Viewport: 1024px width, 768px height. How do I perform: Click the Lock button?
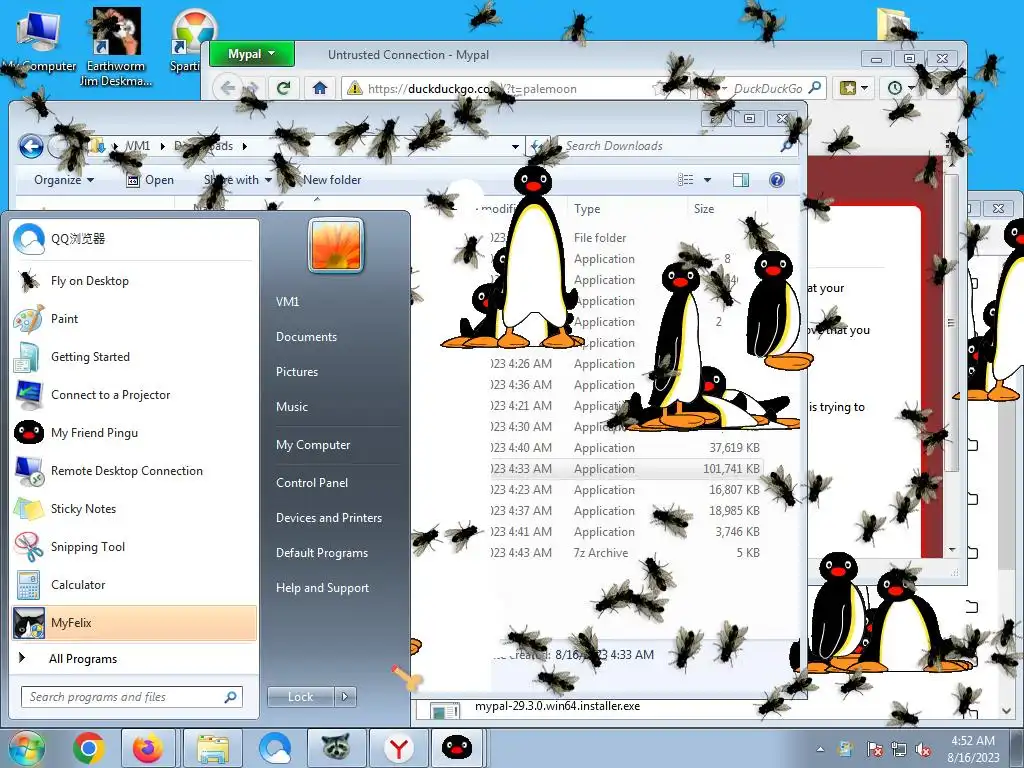click(300, 697)
